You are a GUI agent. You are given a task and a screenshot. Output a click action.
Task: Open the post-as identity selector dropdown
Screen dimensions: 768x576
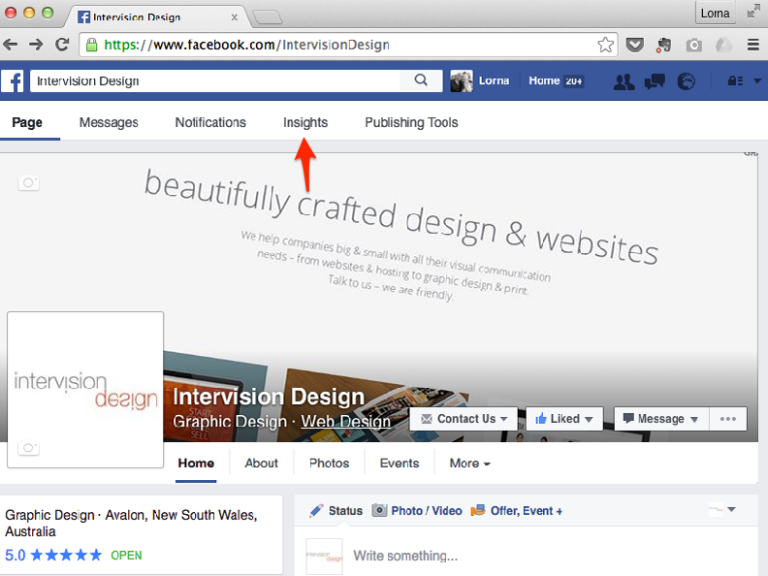point(722,509)
